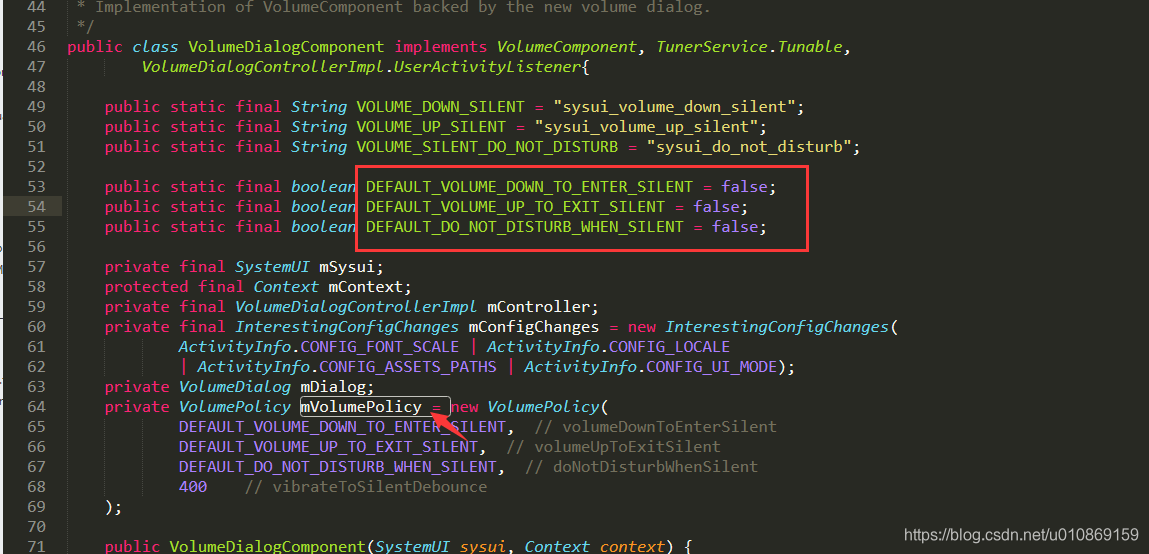Viewport: 1149px width, 554px height.
Task: Click VolumeDialogControllerImpl.UserActivityListener on line 47
Action: 360,67
